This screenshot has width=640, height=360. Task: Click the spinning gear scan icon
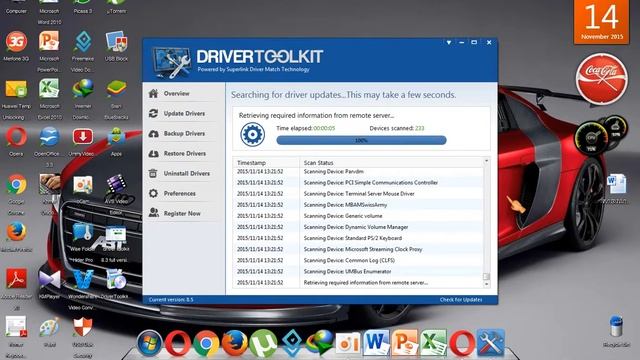tap(252, 134)
